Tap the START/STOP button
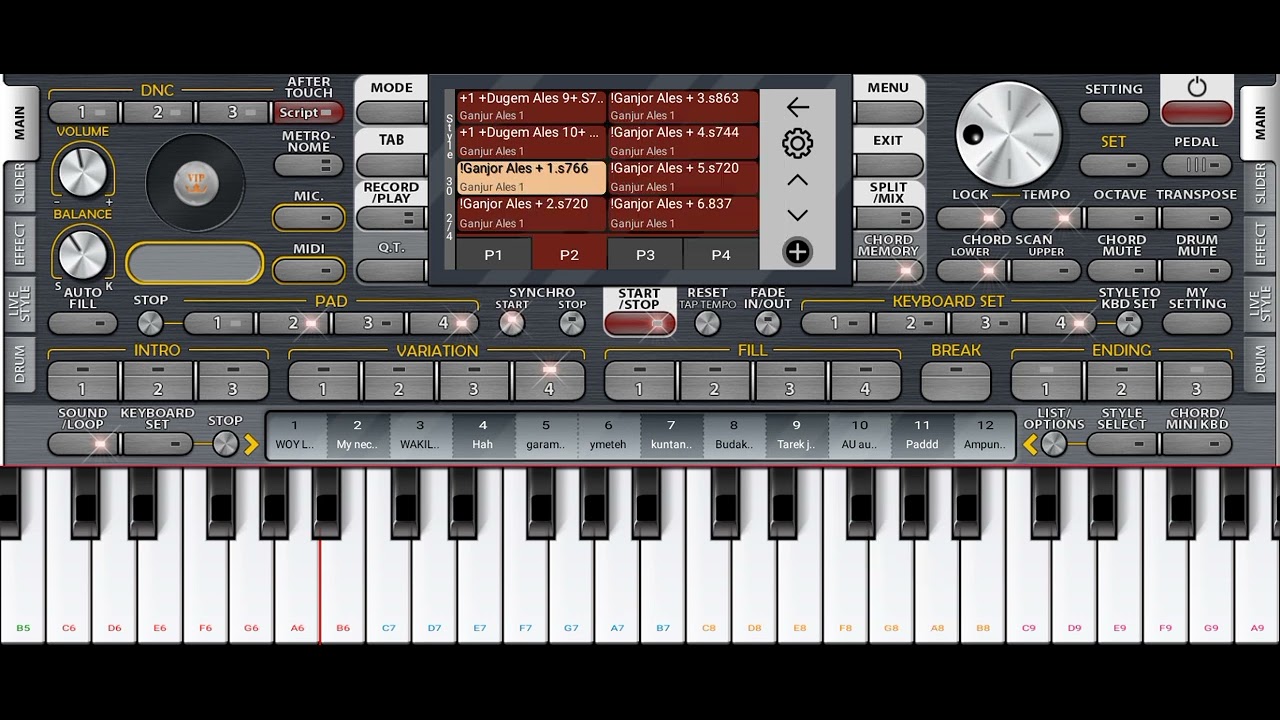The image size is (1280, 720). 639,323
